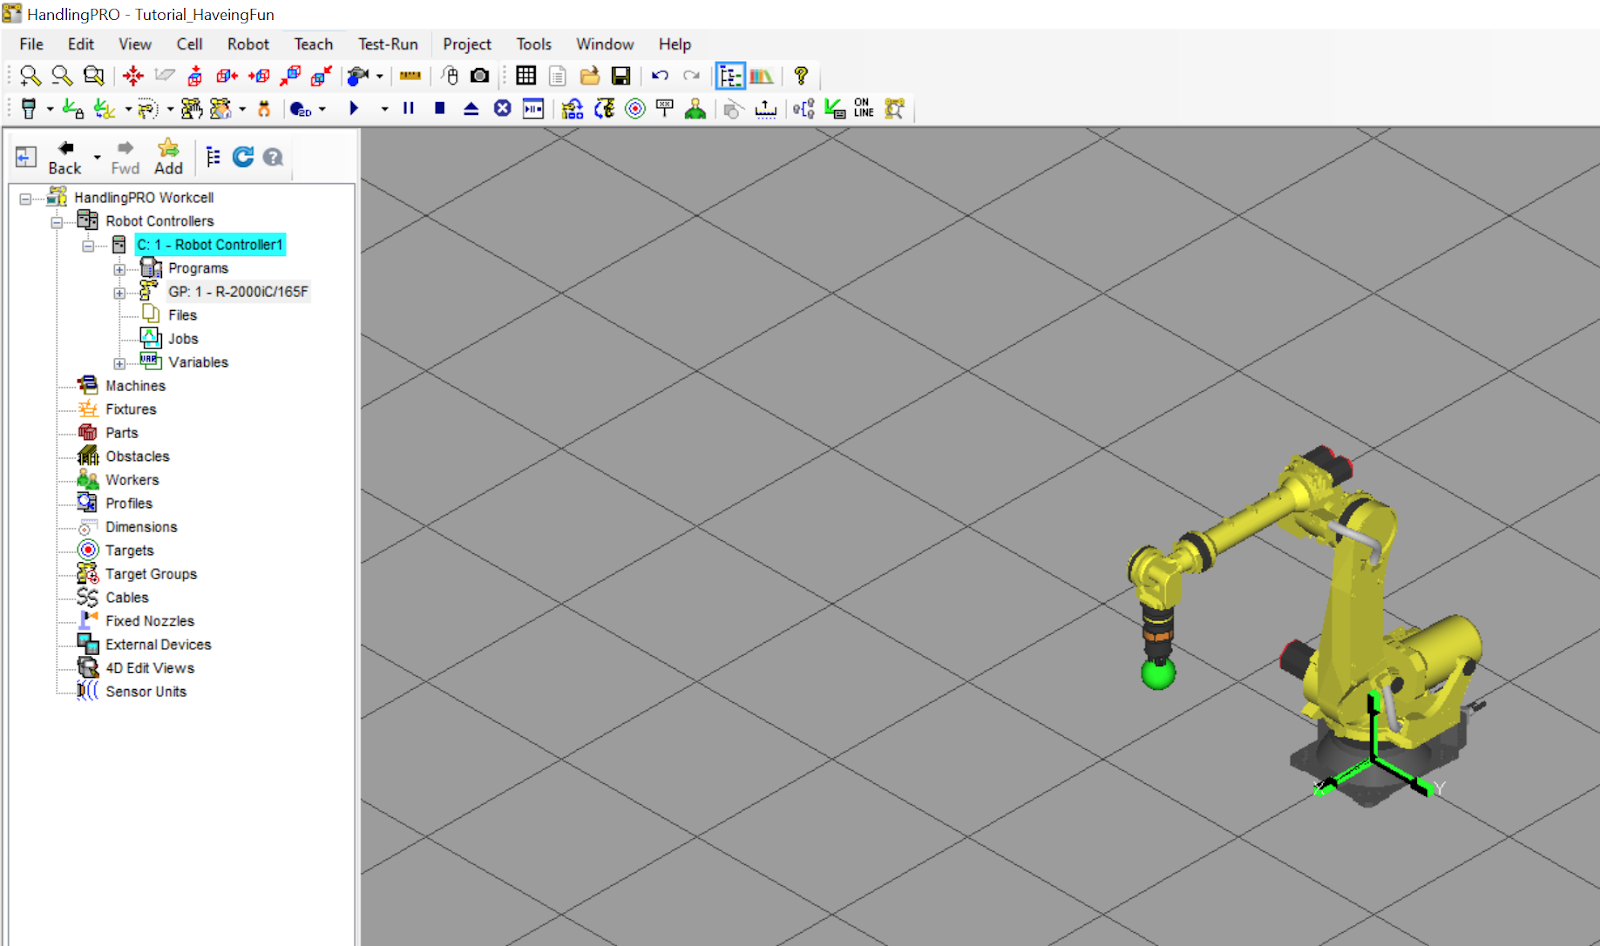The height and width of the screenshot is (946, 1600).
Task: Click the Add star button
Action: click(x=168, y=158)
